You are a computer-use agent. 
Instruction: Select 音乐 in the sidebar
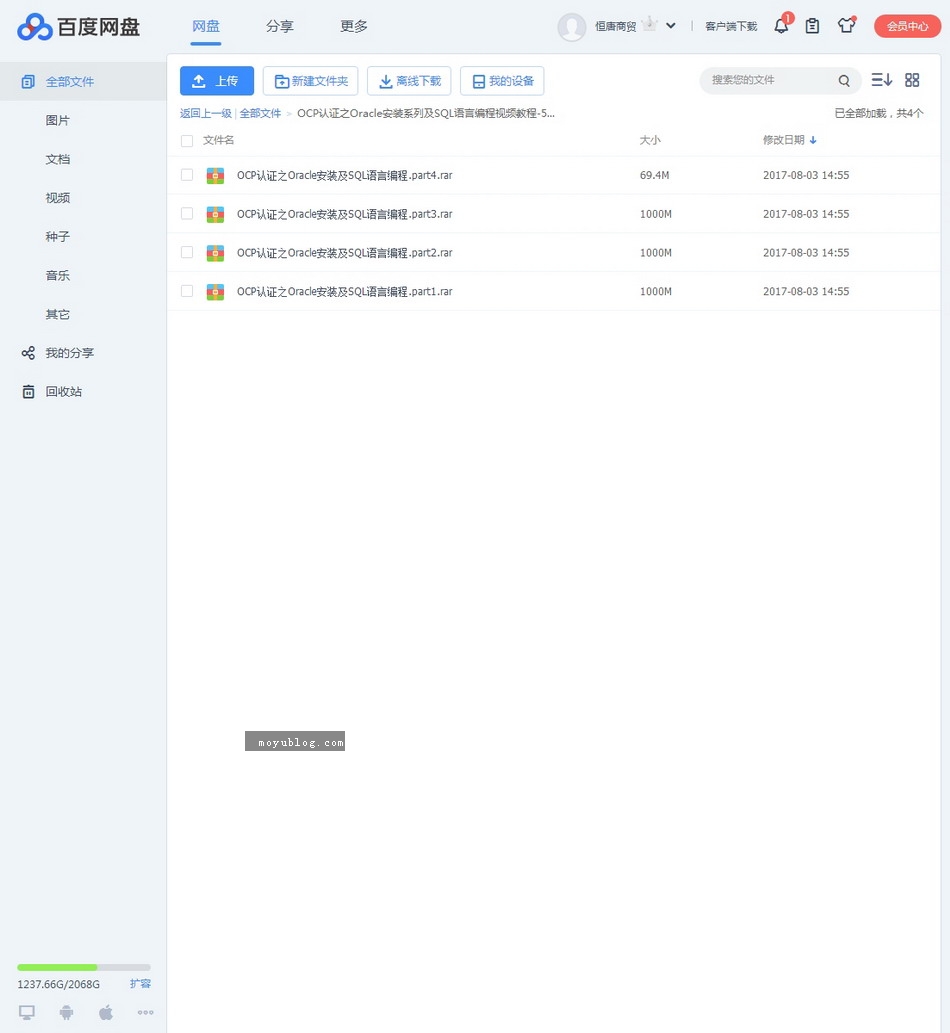[57, 275]
